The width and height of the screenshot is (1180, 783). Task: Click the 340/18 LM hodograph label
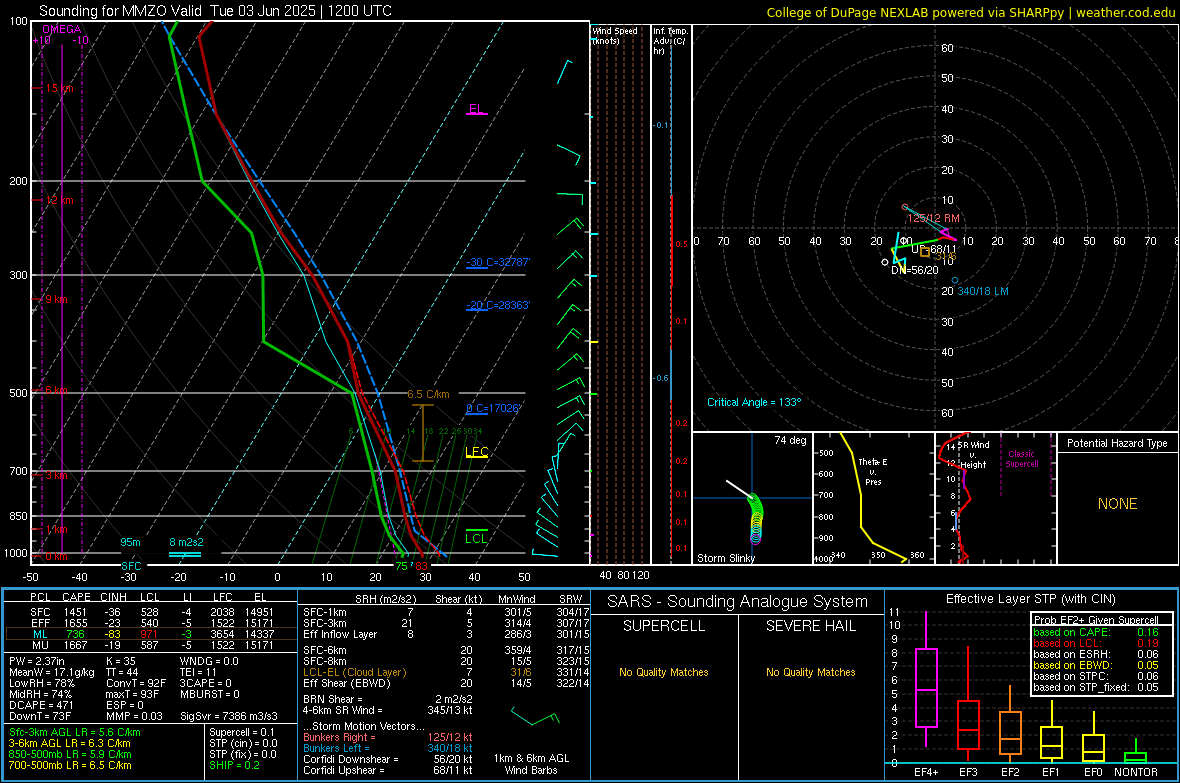[x=983, y=291]
